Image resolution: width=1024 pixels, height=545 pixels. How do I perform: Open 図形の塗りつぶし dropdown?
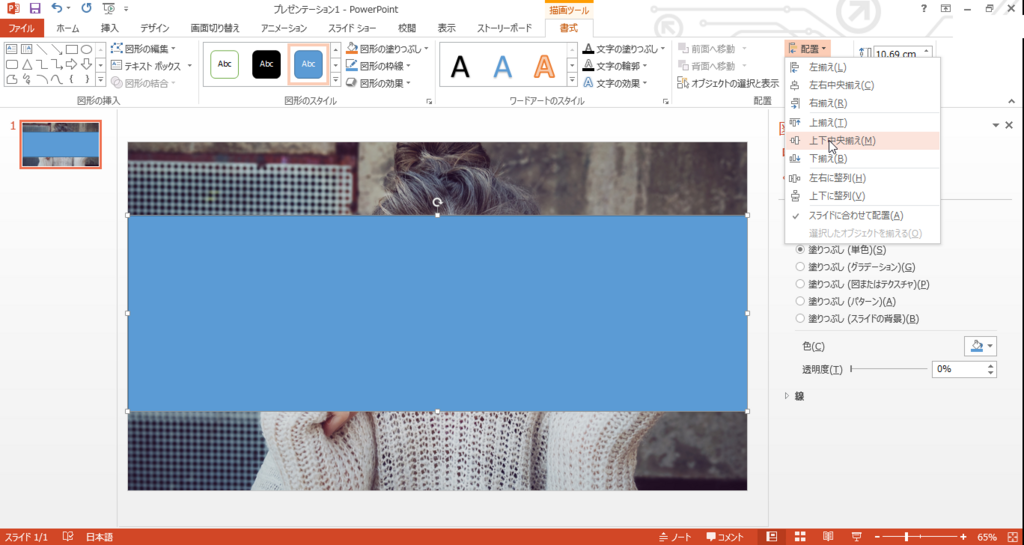click(x=387, y=49)
